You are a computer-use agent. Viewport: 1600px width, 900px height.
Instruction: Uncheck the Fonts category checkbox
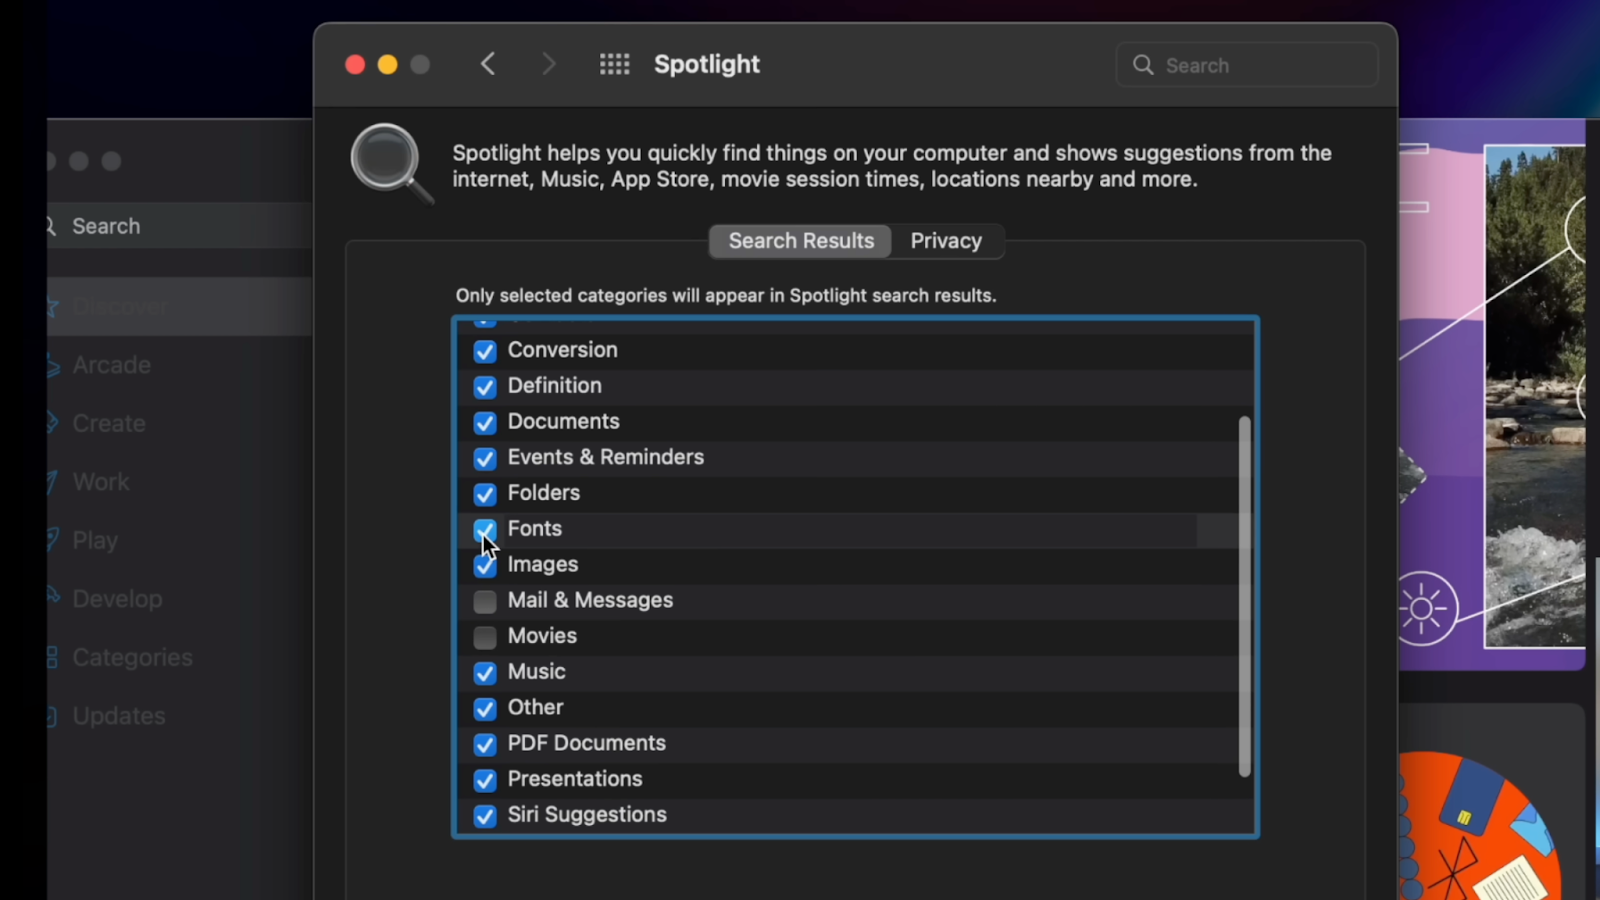485,529
